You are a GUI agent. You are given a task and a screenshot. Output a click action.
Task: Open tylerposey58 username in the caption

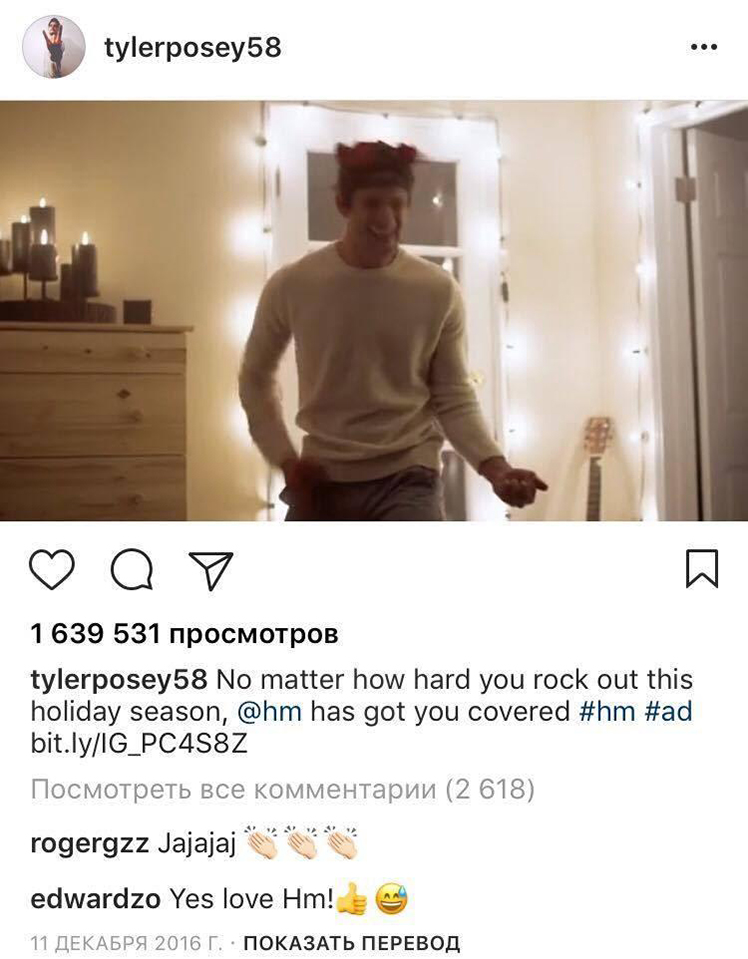[119, 681]
